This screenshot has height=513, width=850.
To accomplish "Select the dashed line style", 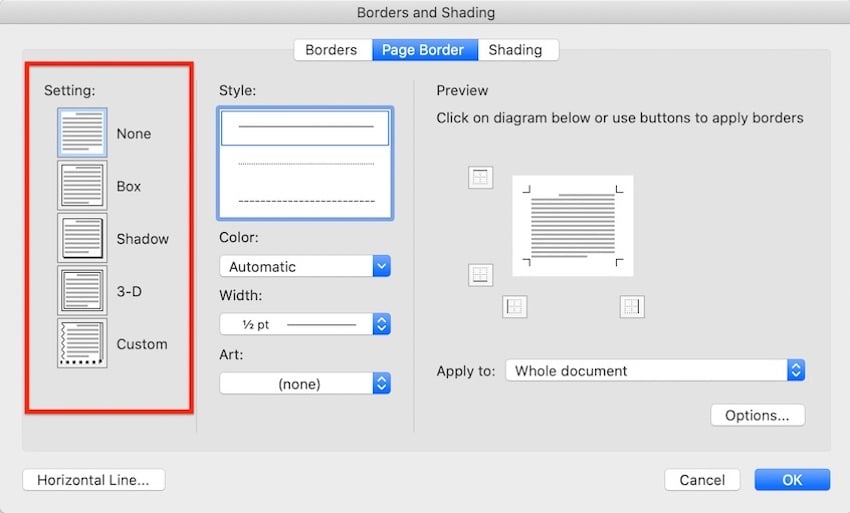I will tap(305, 201).
